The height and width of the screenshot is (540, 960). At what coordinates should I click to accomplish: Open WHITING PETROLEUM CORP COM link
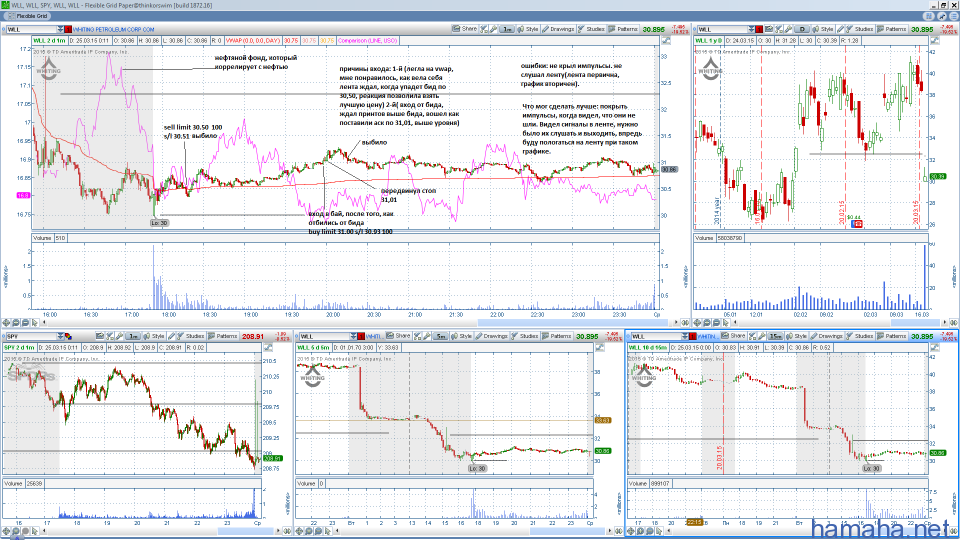(114, 29)
